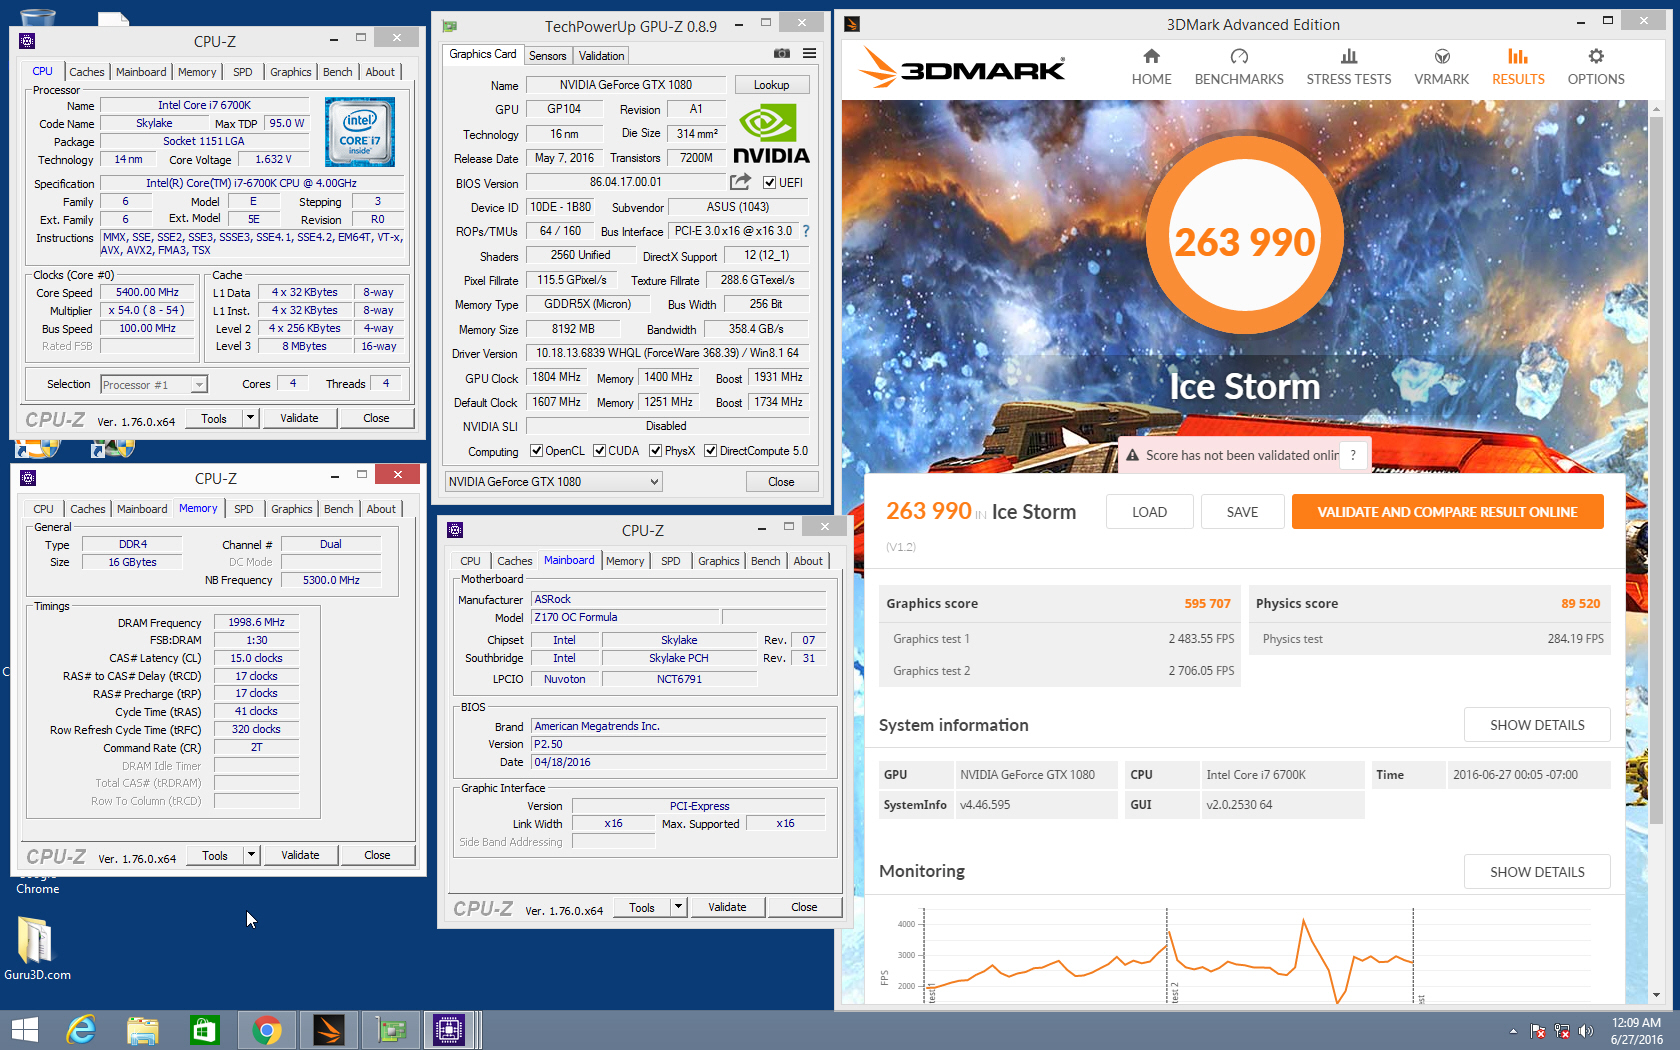Click 3DMark vertical scrollbar thumb
The height and width of the screenshot is (1050, 1680).
click(1657, 470)
